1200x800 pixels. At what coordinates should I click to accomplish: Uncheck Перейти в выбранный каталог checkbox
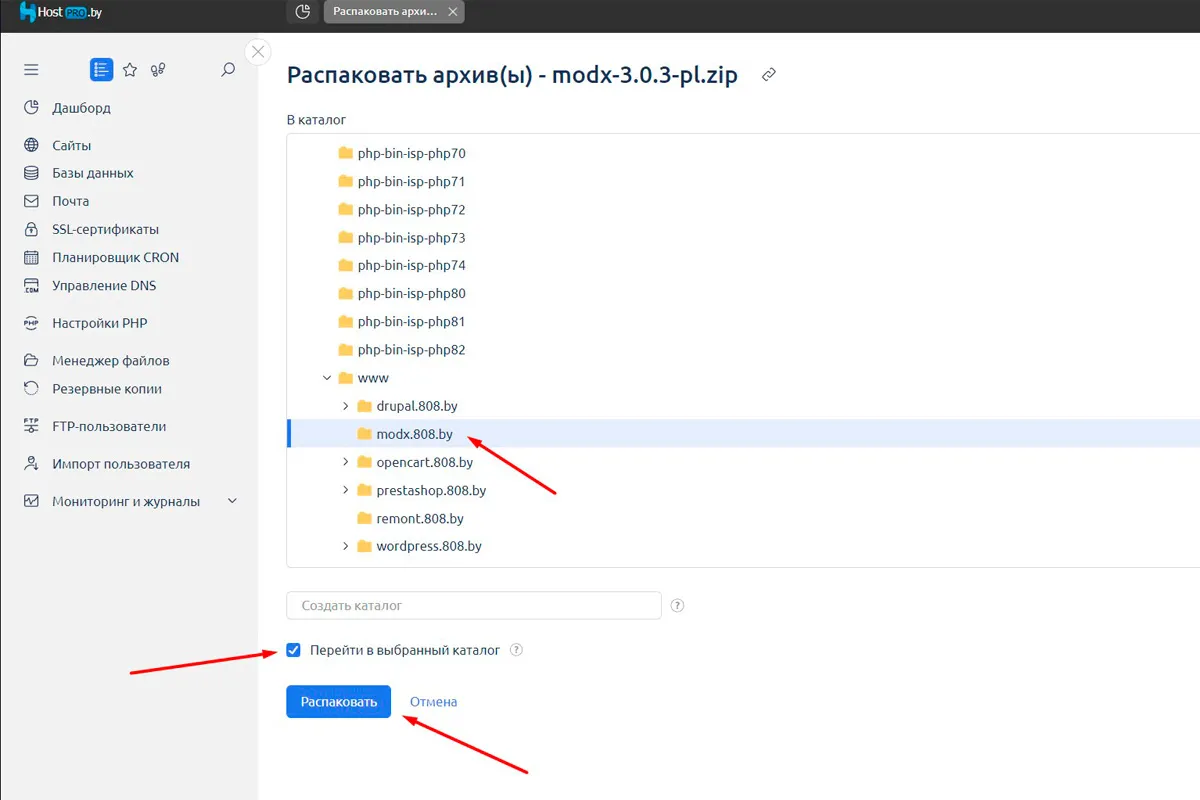coord(293,650)
